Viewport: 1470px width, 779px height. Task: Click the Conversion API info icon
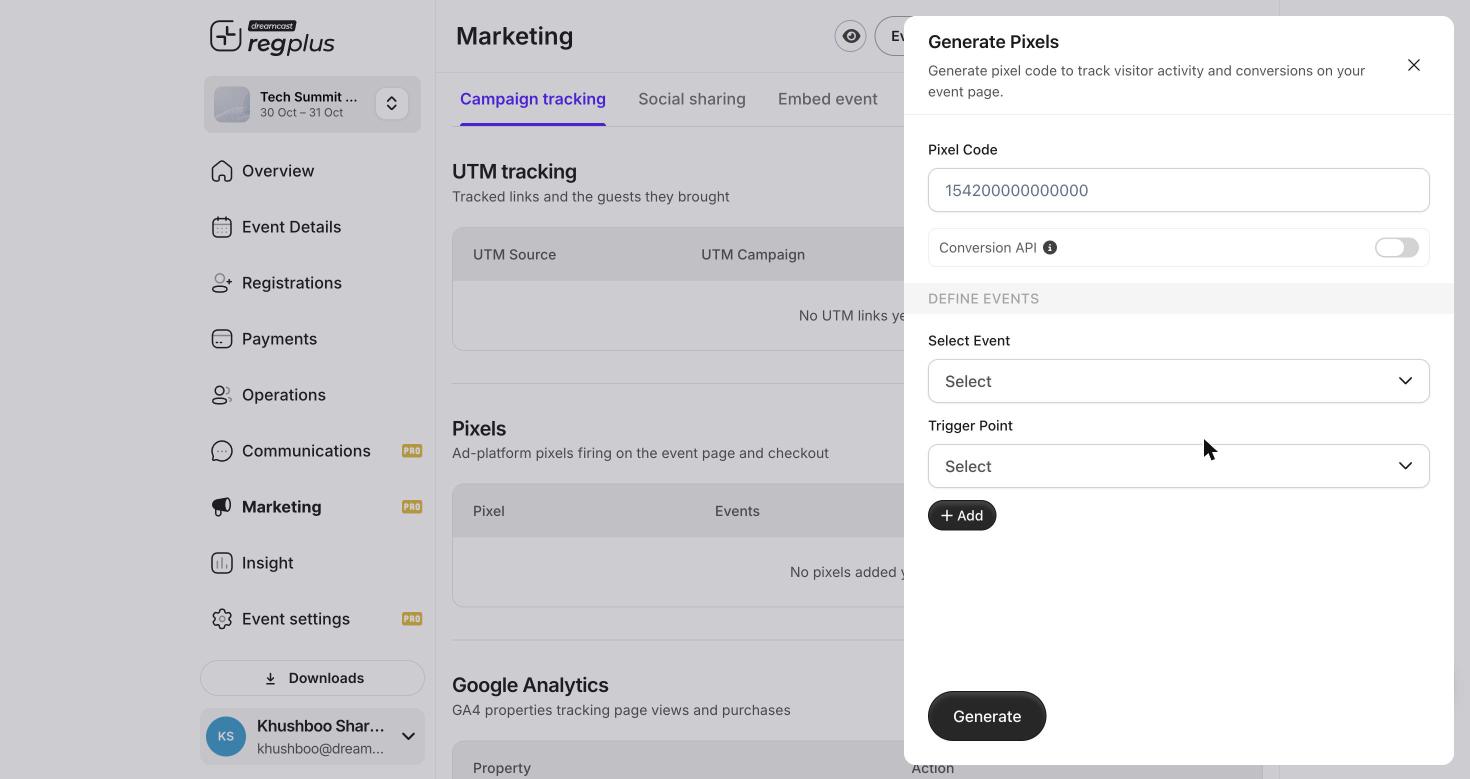[x=1050, y=248]
